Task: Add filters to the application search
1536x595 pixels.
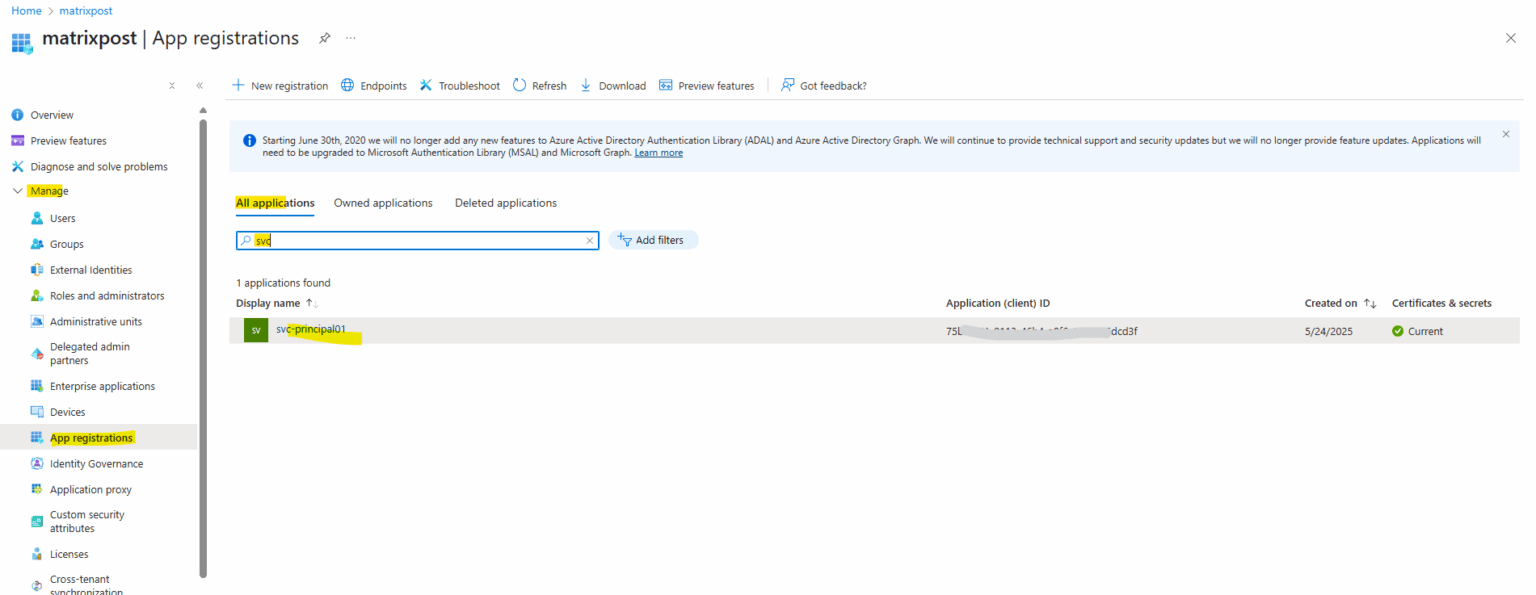Action: (653, 240)
